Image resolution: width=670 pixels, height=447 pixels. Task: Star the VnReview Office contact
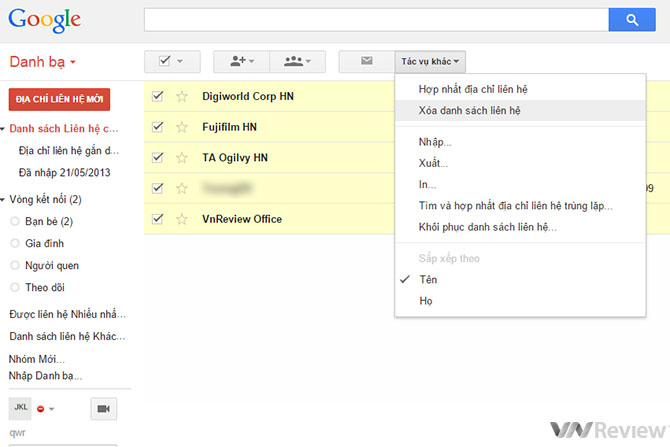182,219
